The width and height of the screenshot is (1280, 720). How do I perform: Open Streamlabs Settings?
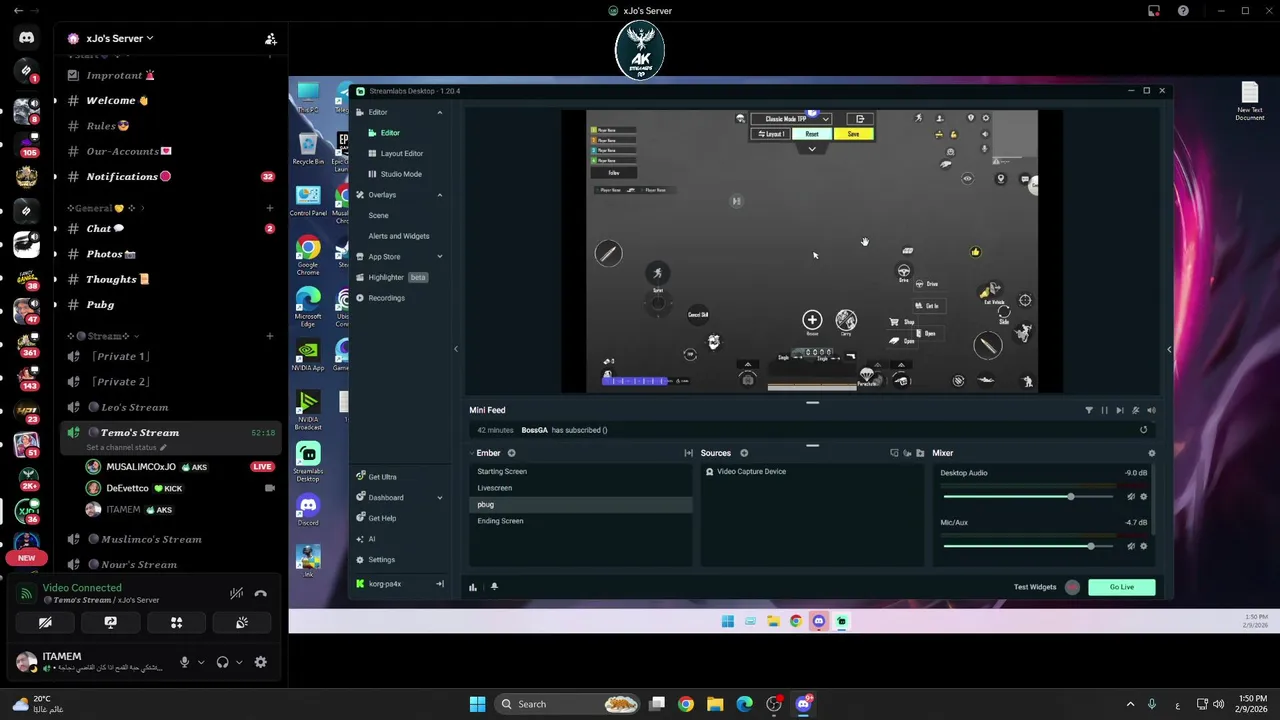pos(376,560)
